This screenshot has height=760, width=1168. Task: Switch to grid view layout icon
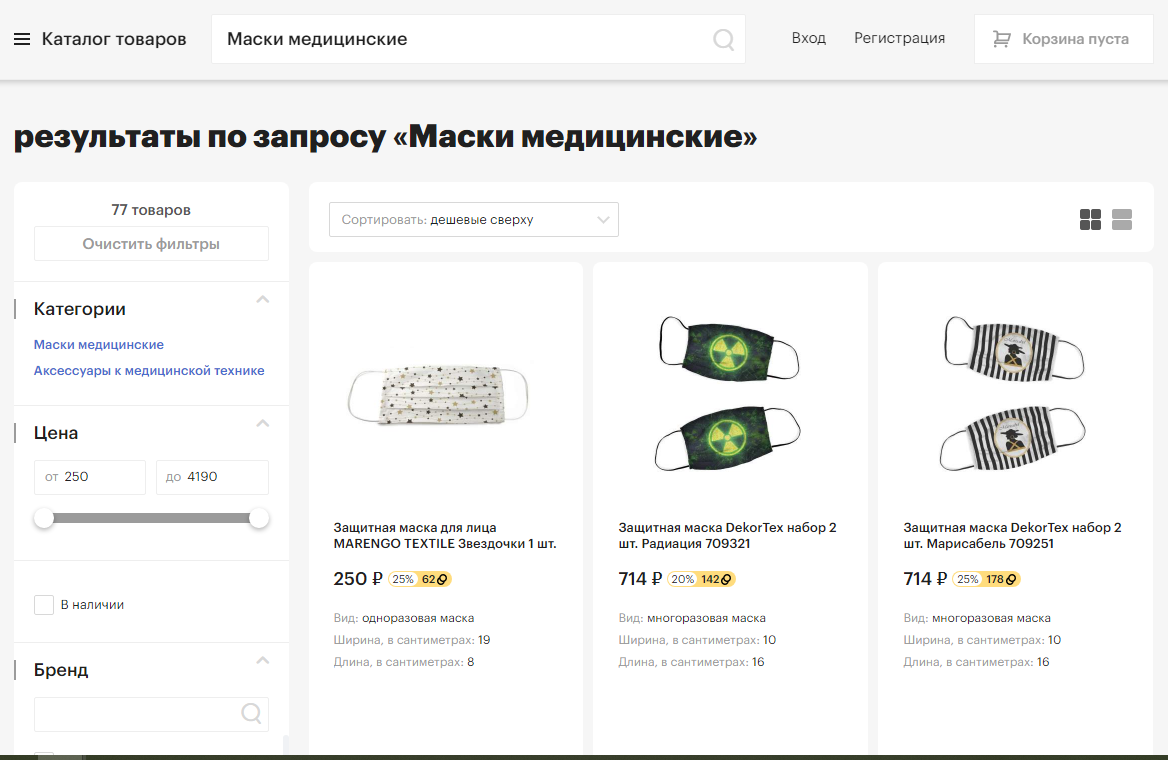point(1091,219)
